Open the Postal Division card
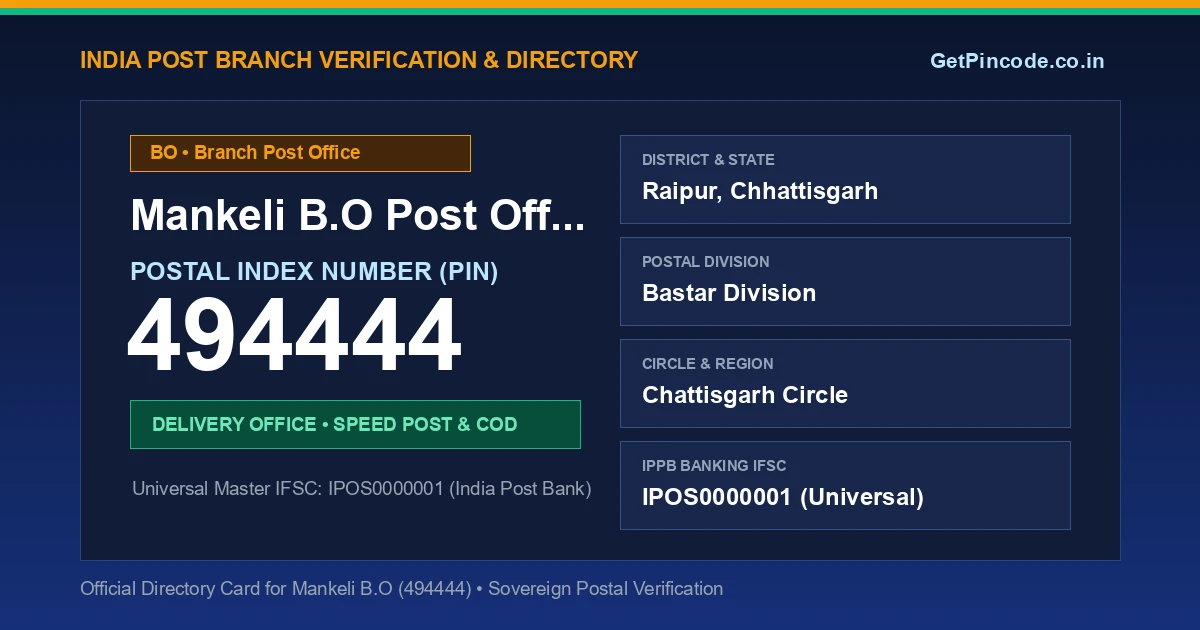The height and width of the screenshot is (630, 1200). [x=845, y=281]
